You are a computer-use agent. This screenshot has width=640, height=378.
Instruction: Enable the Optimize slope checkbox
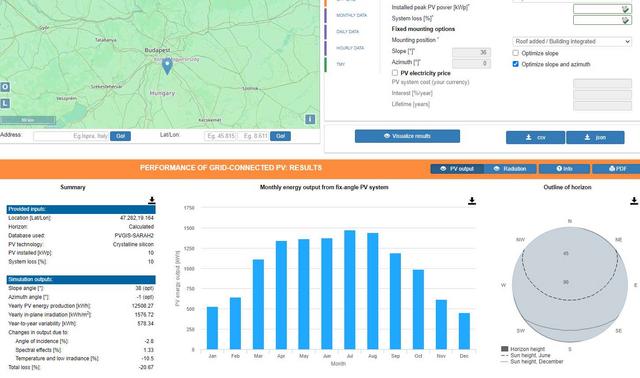click(516, 53)
